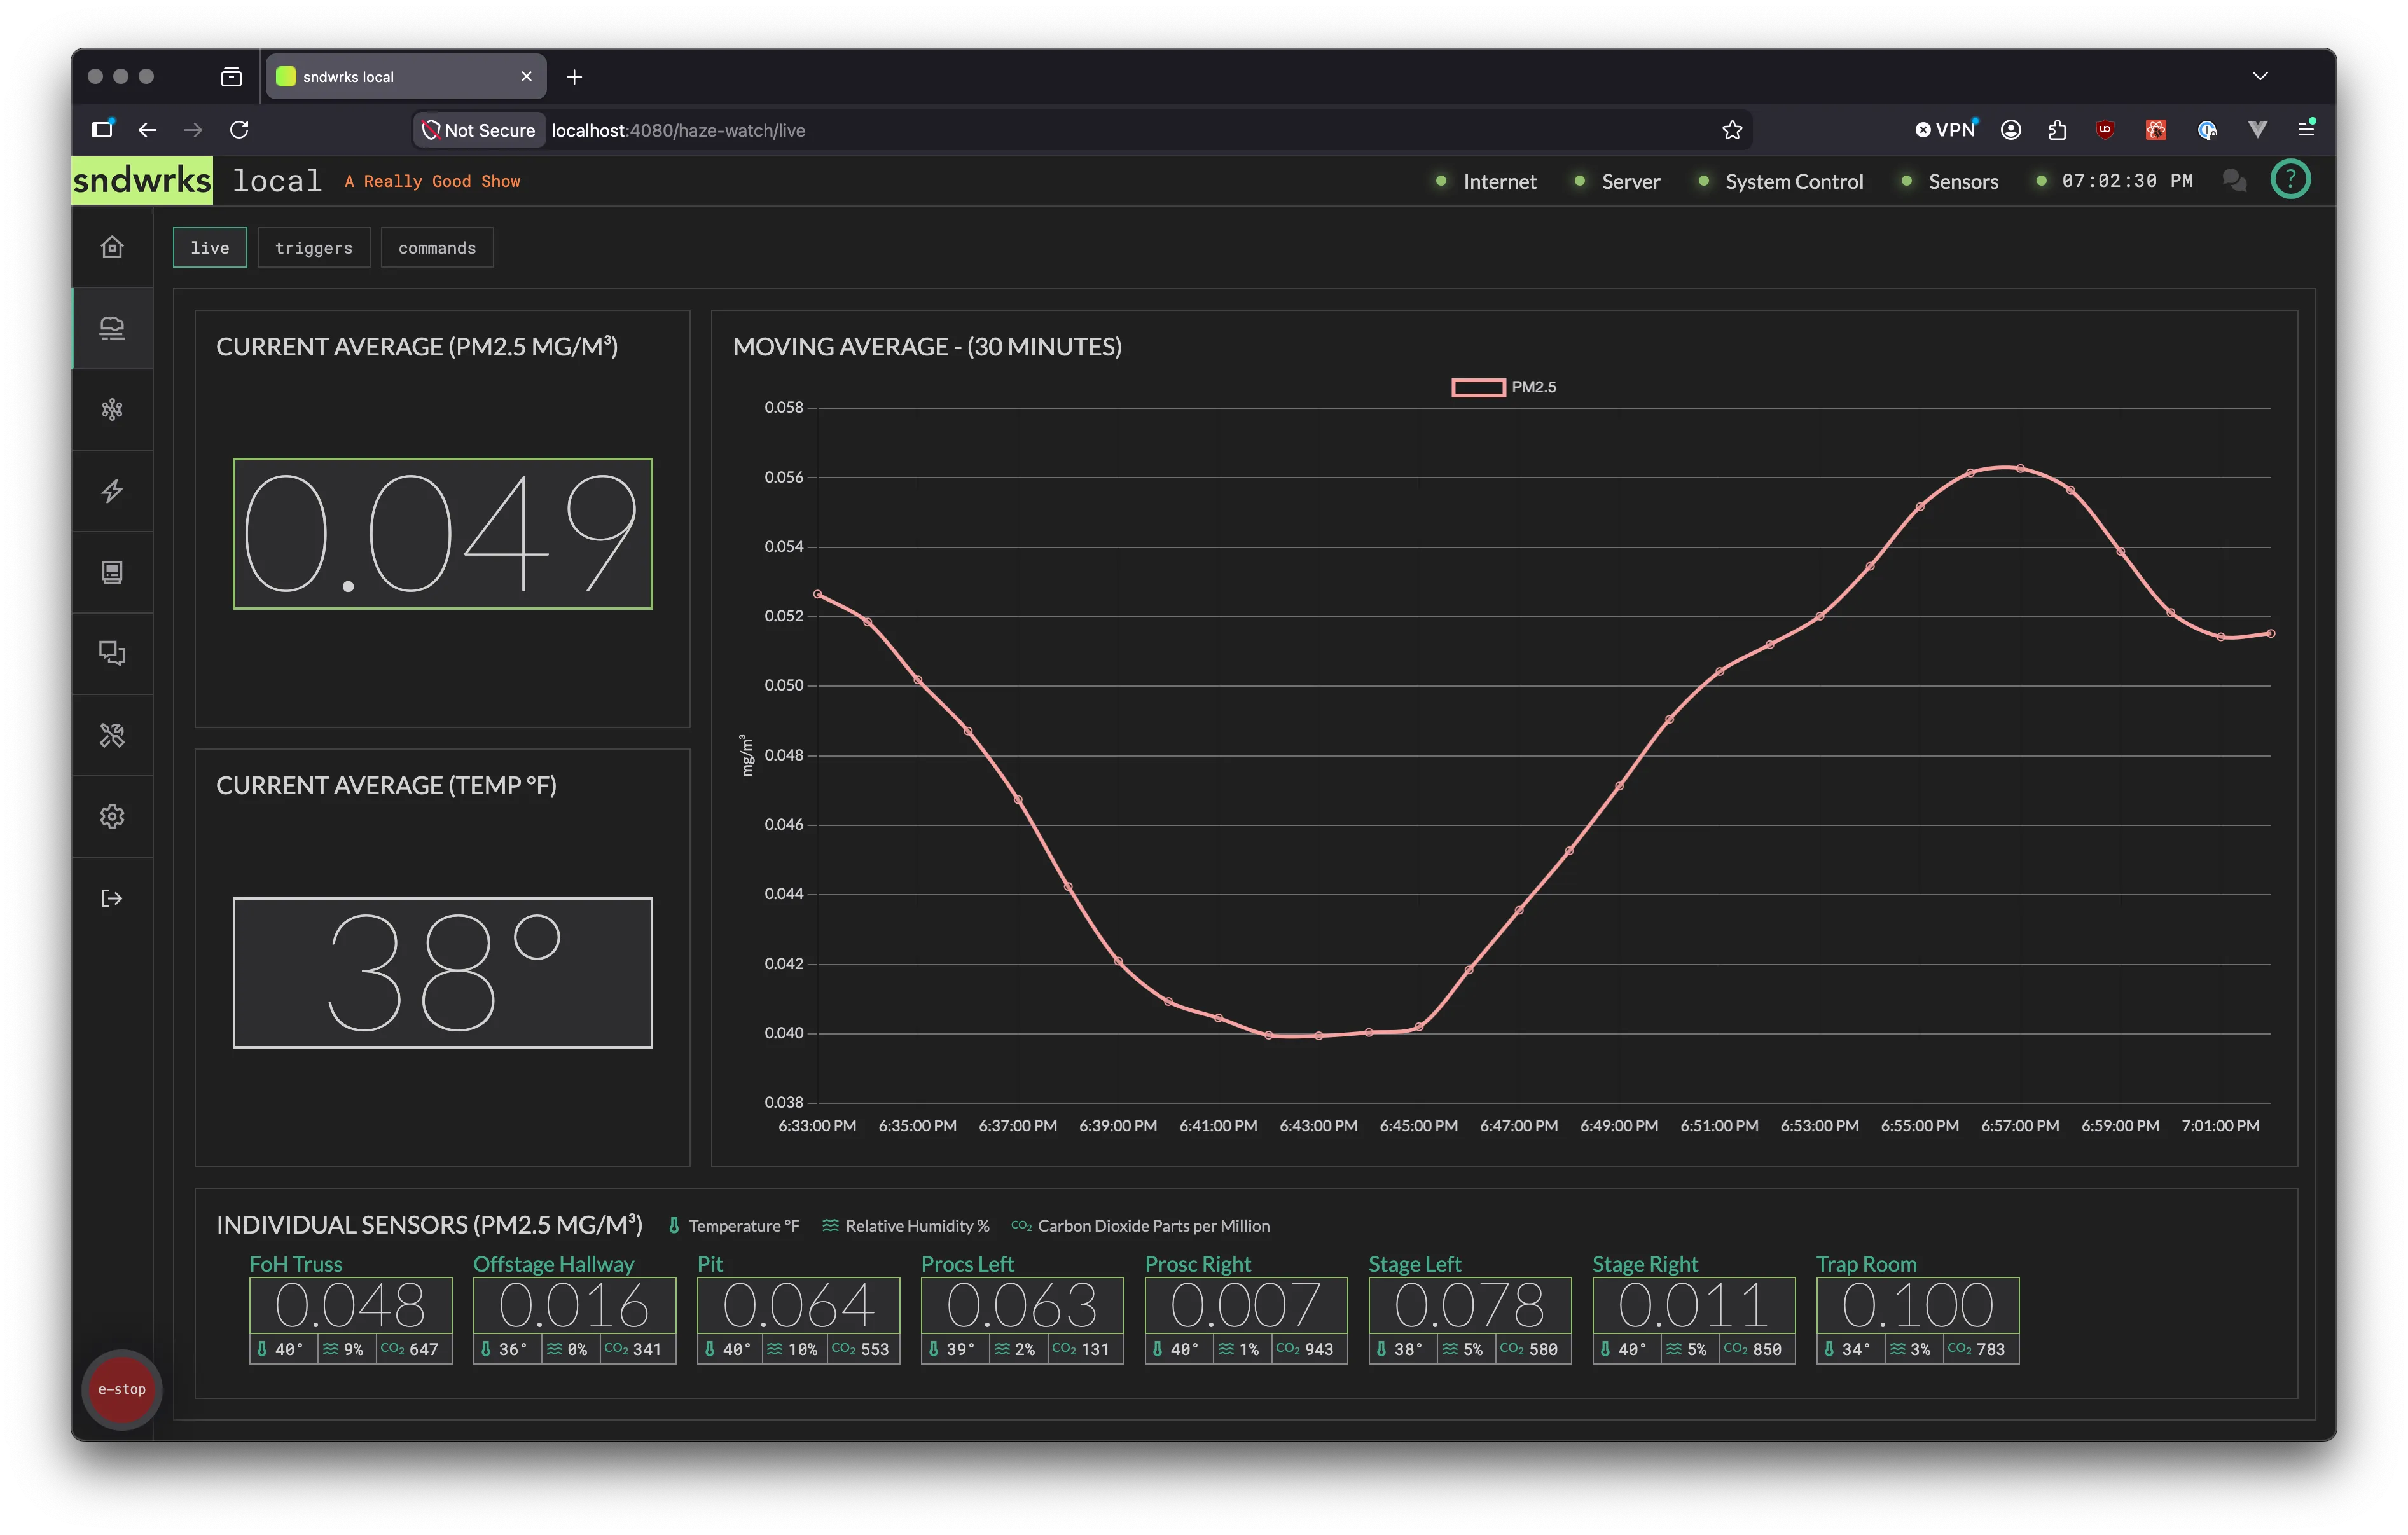Bookmark this page with the star icon

coord(1732,130)
